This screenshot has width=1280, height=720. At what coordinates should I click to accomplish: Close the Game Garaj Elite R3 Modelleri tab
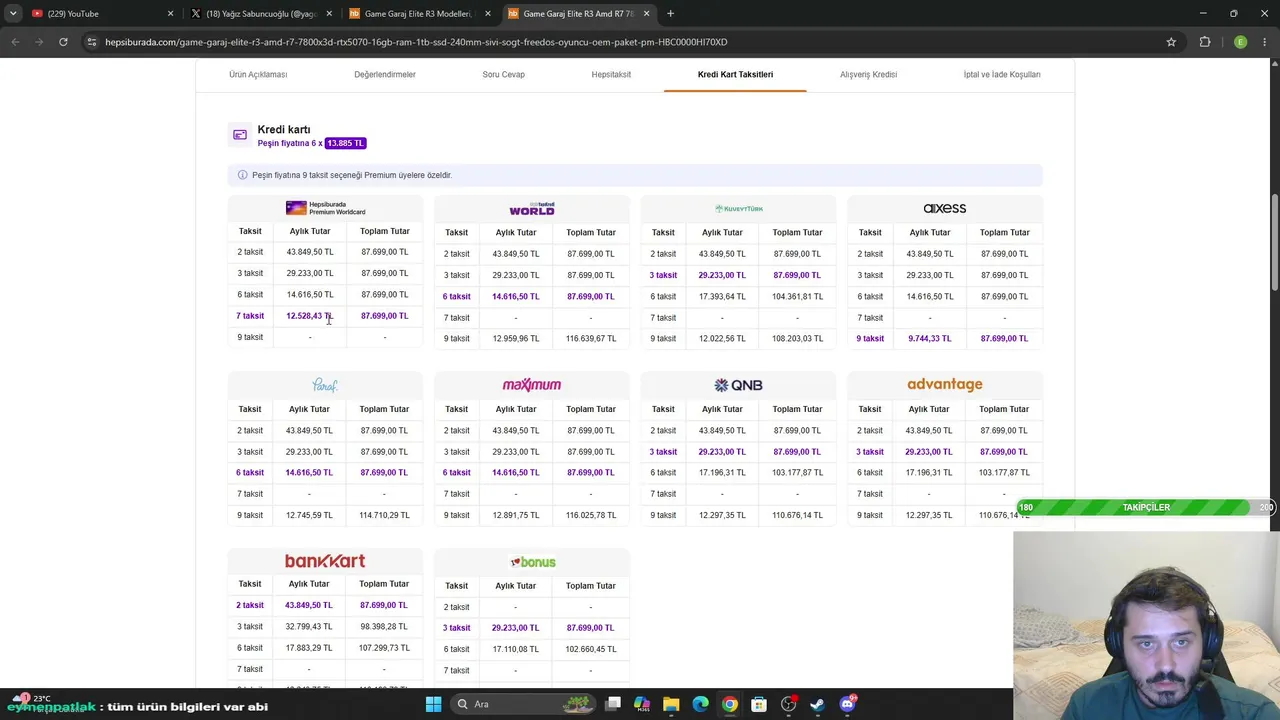(x=488, y=14)
